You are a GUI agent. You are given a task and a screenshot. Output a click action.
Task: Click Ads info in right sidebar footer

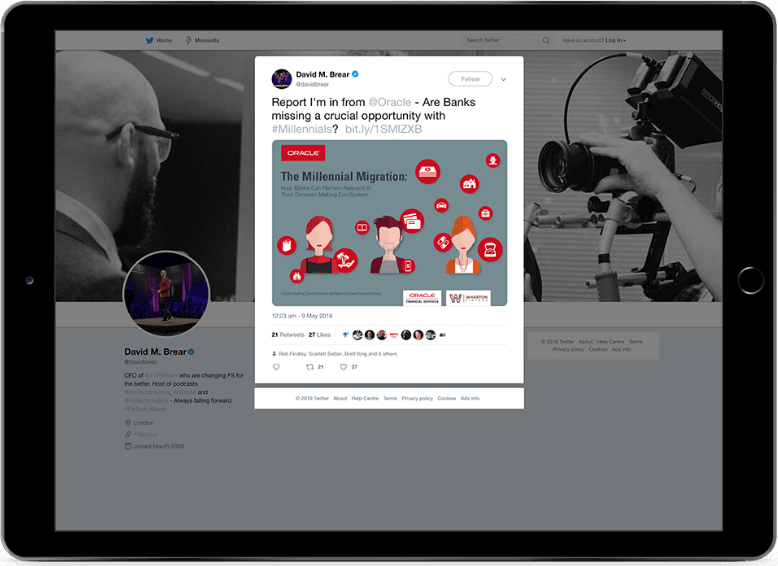coord(621,349)
